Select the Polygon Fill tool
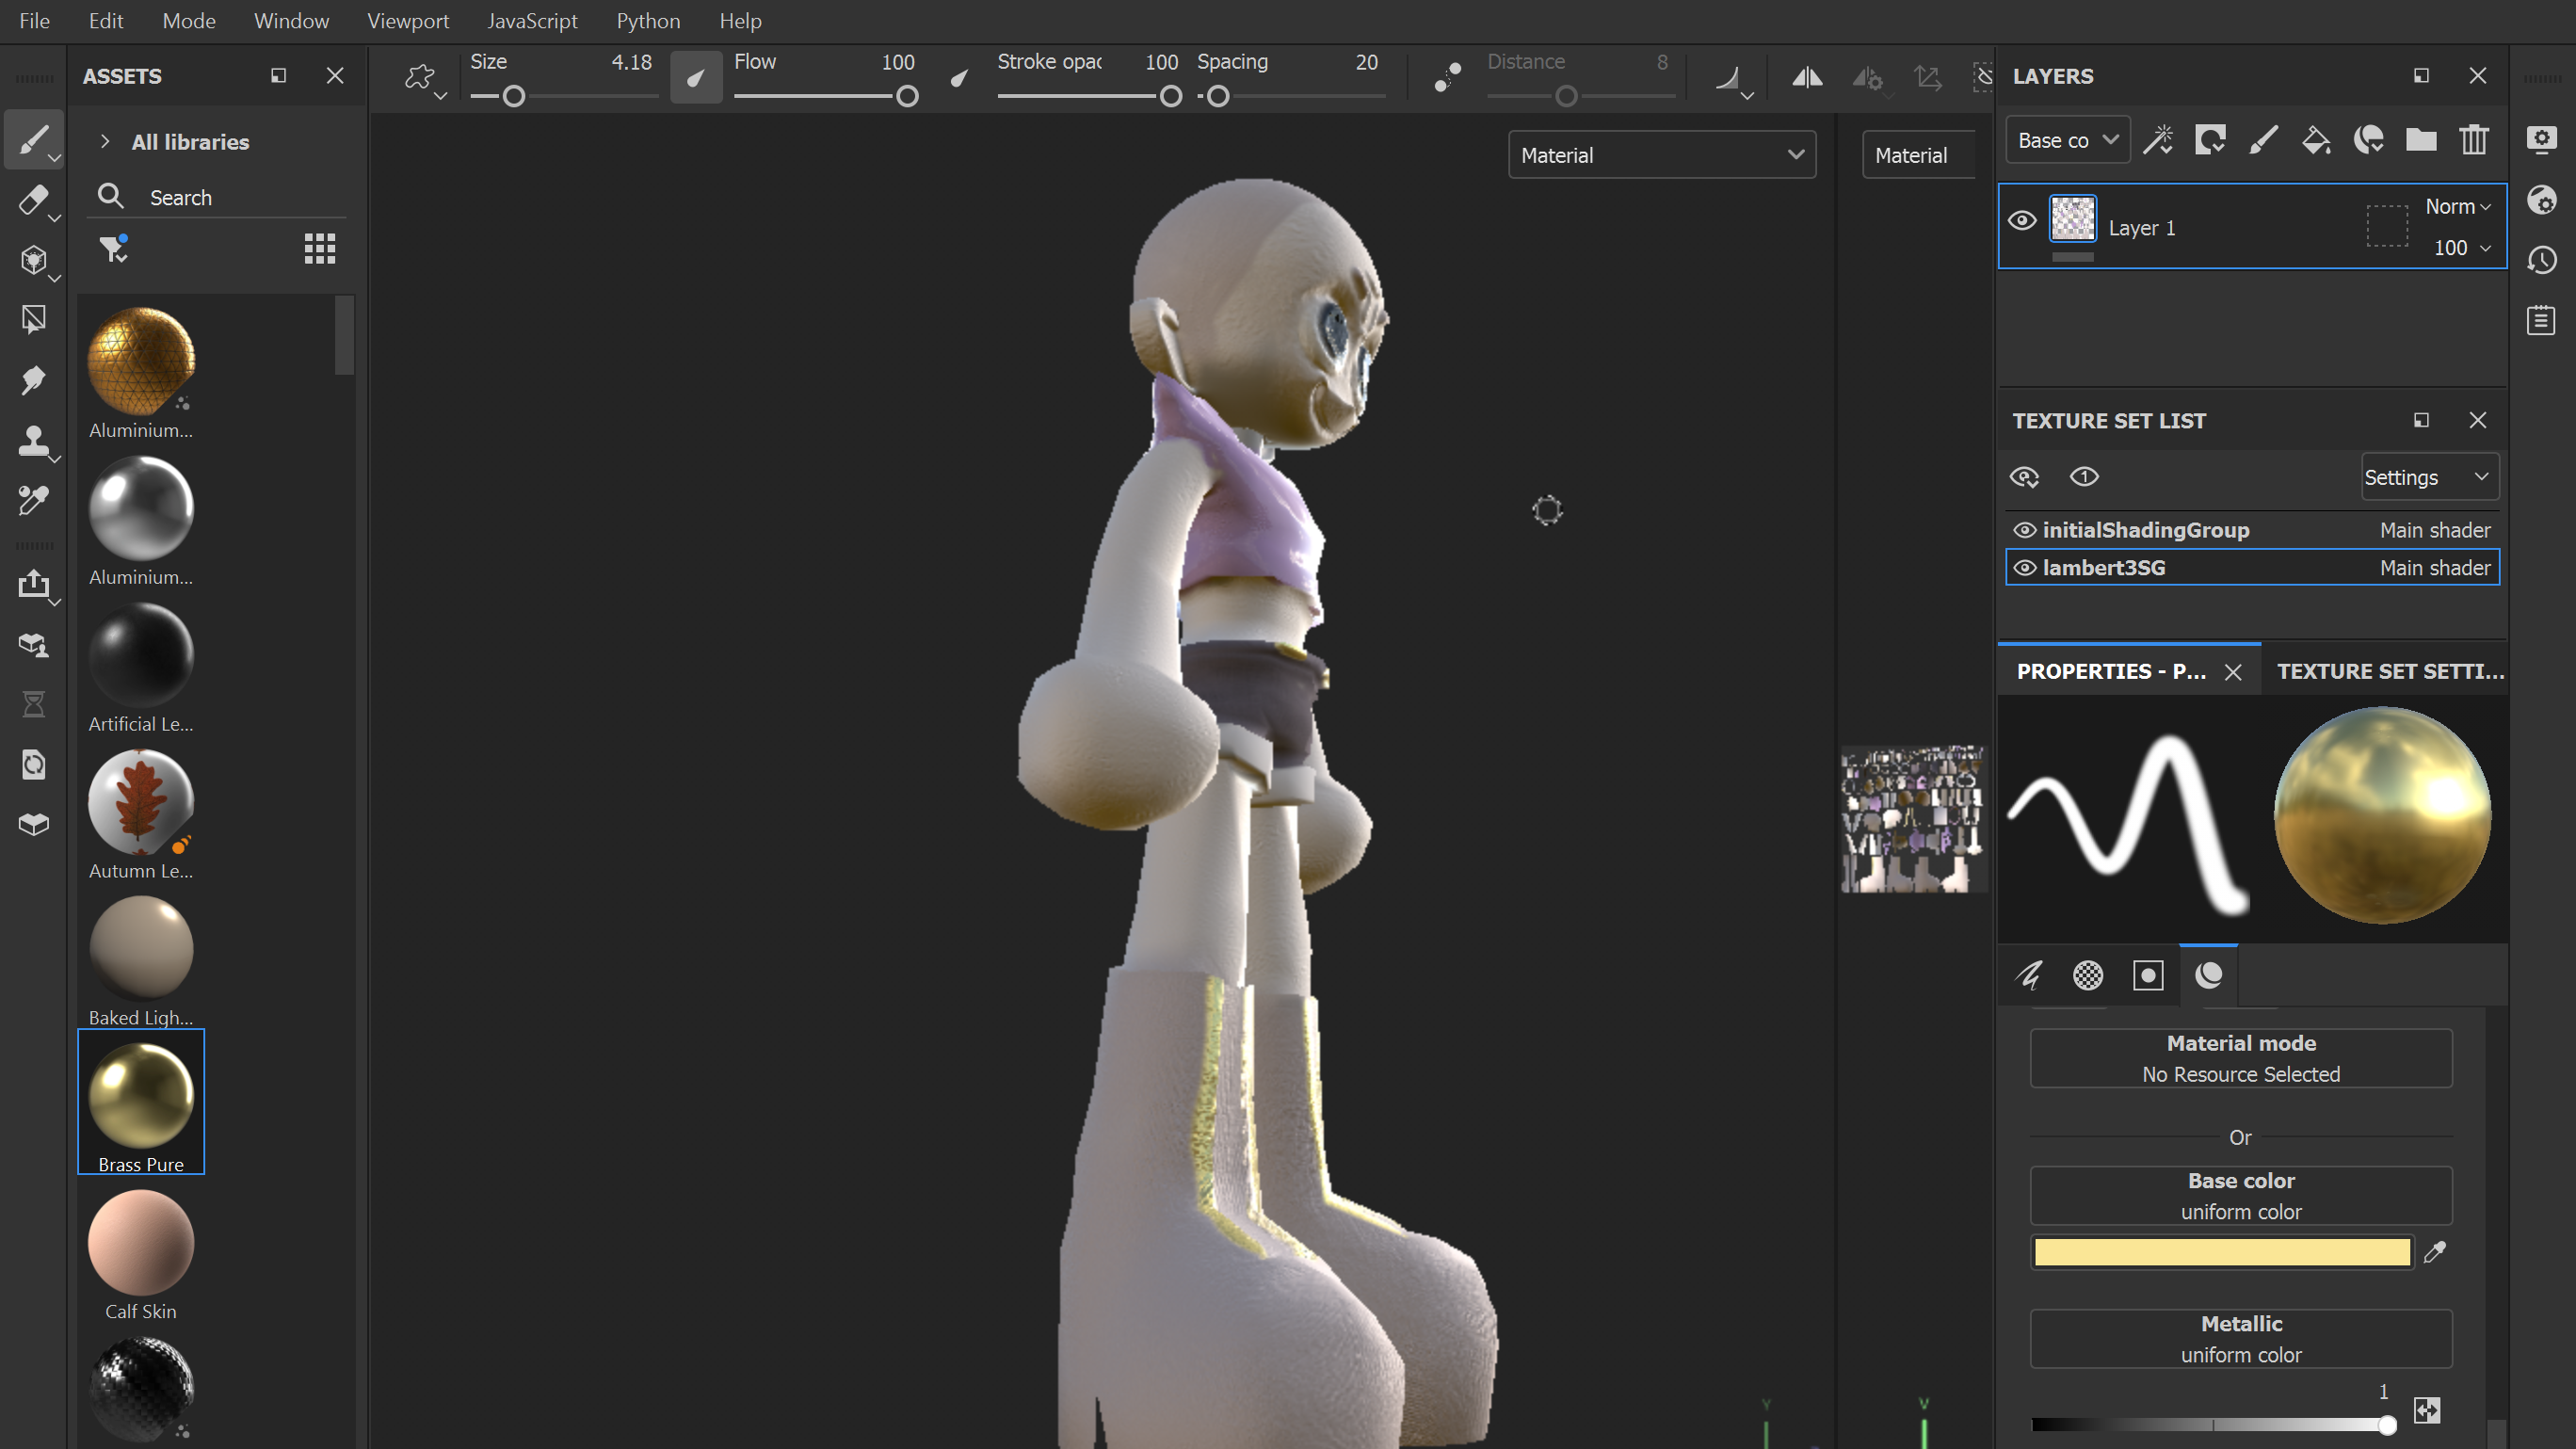 tap(33, 319)
